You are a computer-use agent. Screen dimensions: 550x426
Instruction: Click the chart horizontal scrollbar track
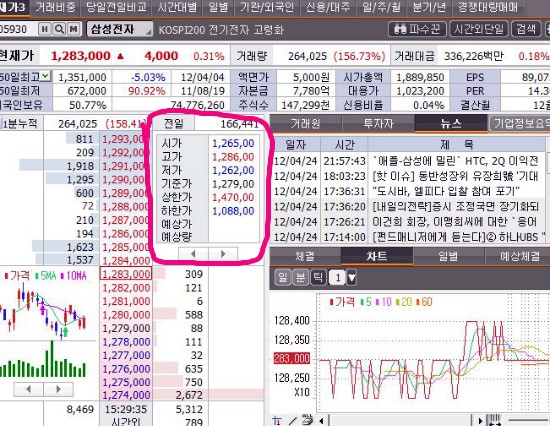point(400,420)
